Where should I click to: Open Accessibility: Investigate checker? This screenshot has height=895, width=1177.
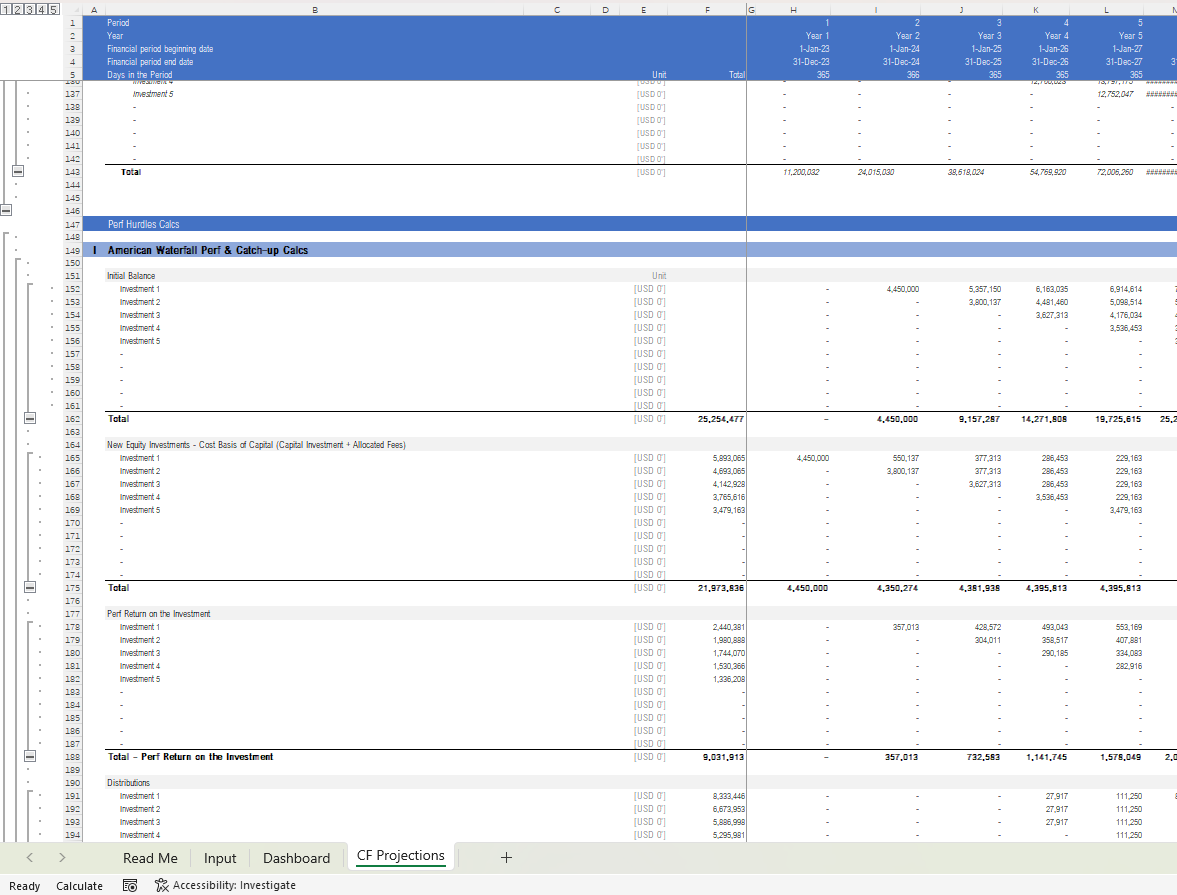click(x=225, y=885)
